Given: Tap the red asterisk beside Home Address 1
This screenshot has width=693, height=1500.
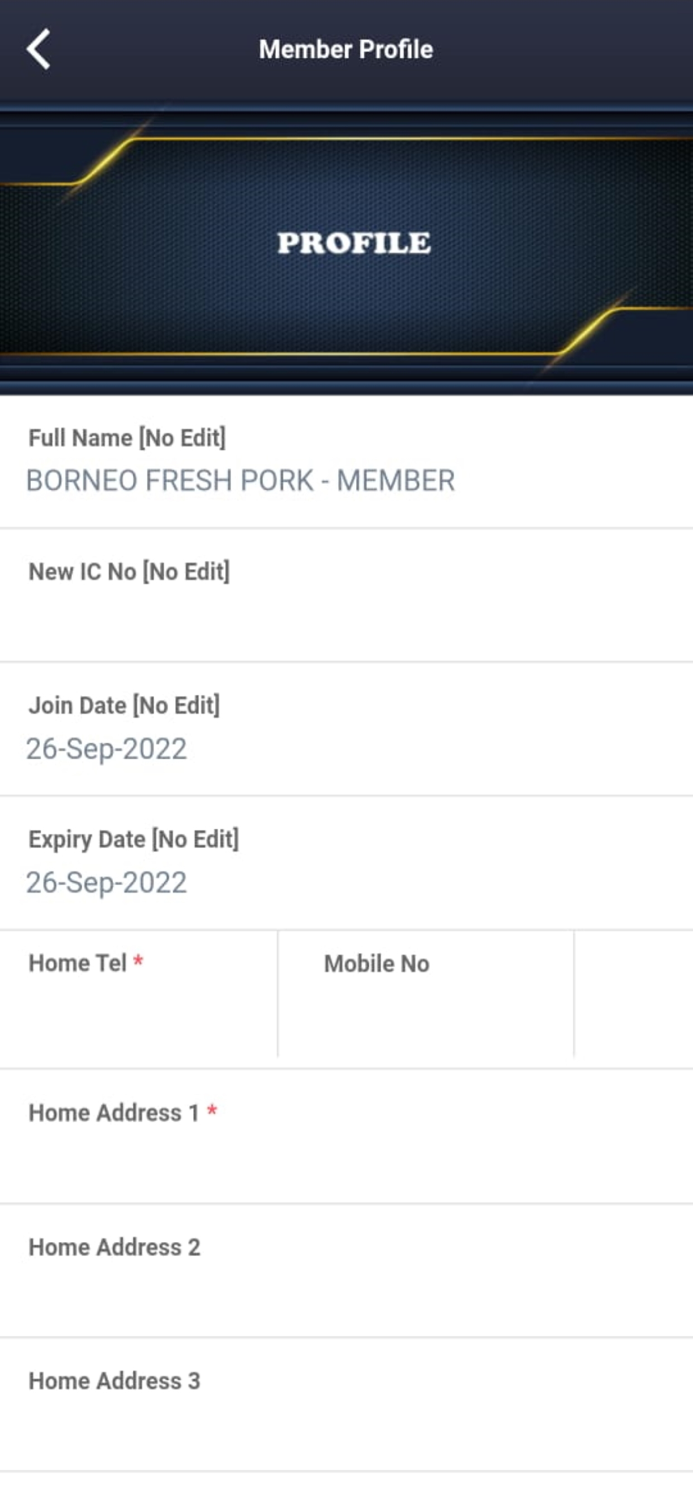Looking at the screenshot, I should (x=212, y=1112).
